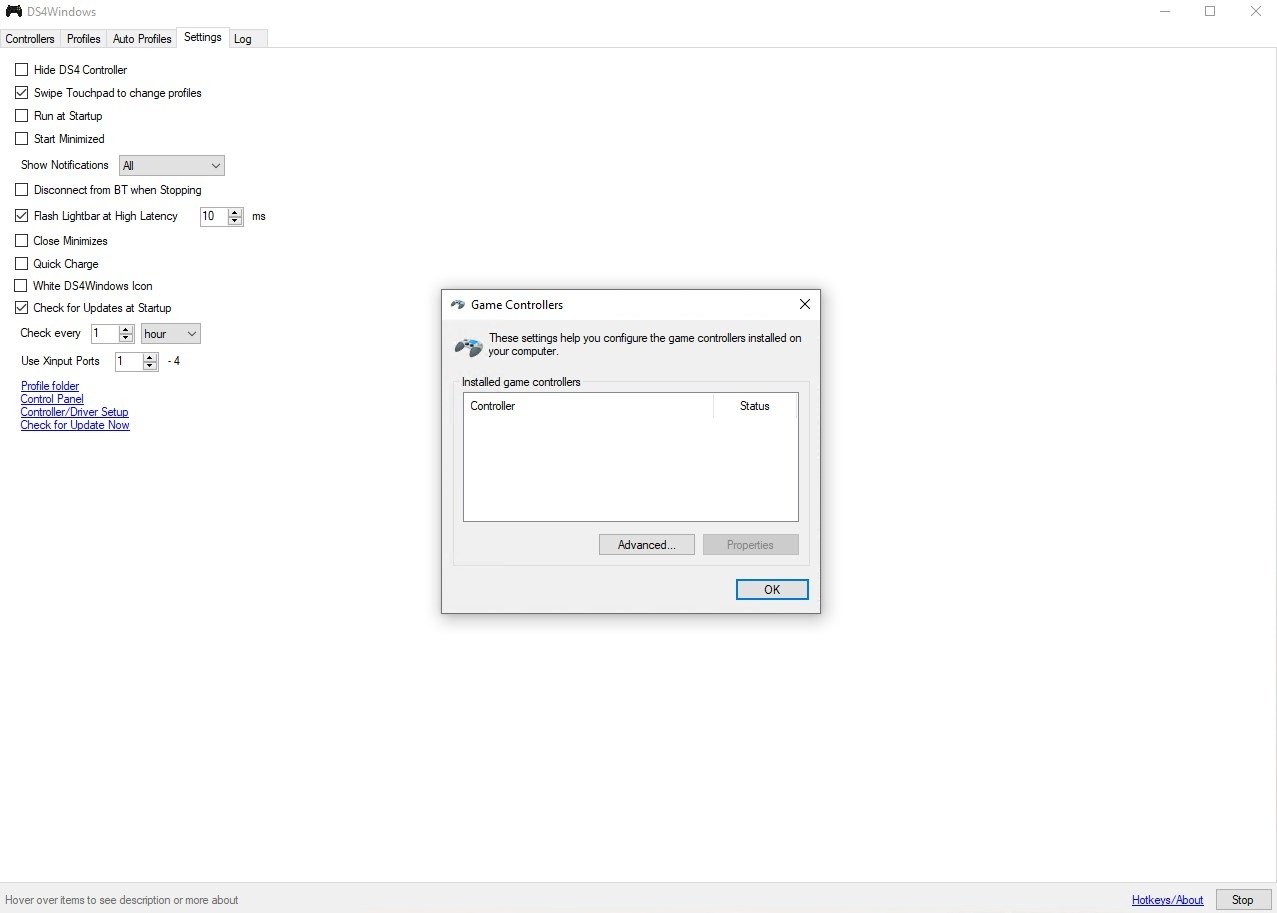Go to the Auto Profiles tab
The height and width of the screenshot is (913, 1277).
coord(142,39)
